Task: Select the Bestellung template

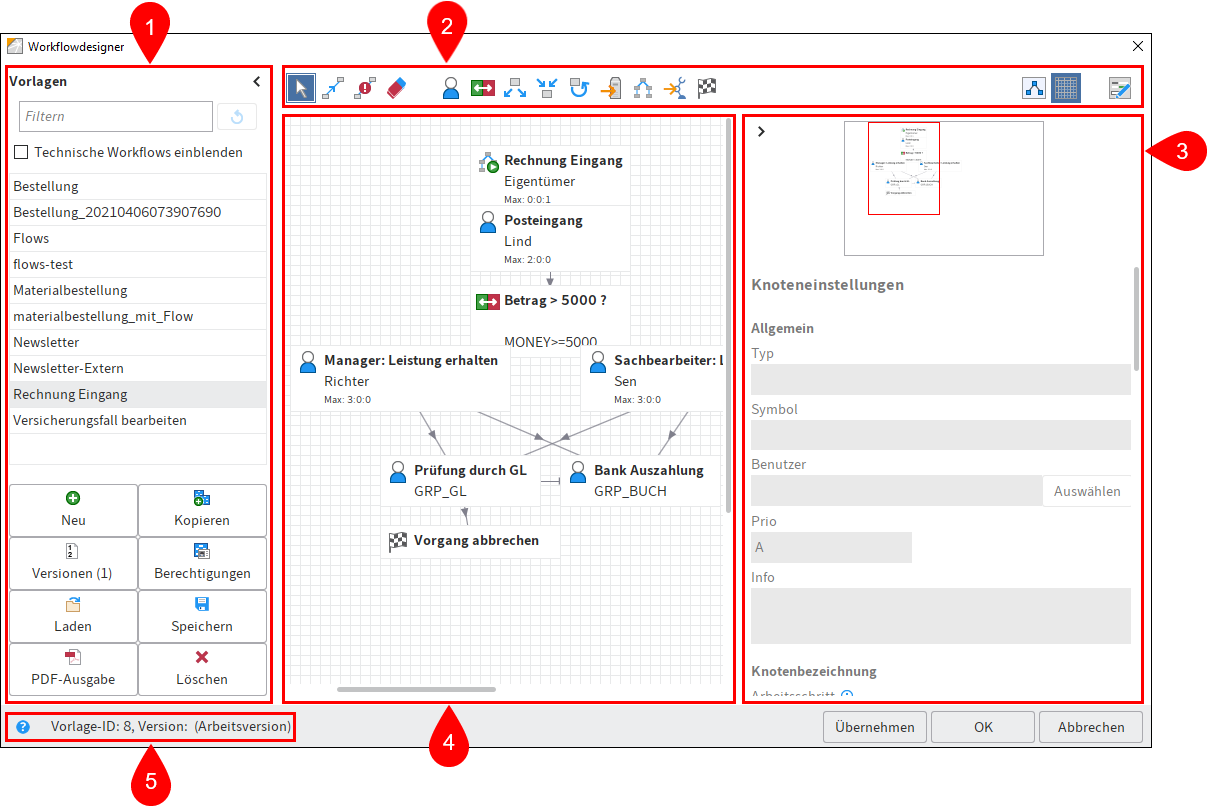Action: [138, 186]
